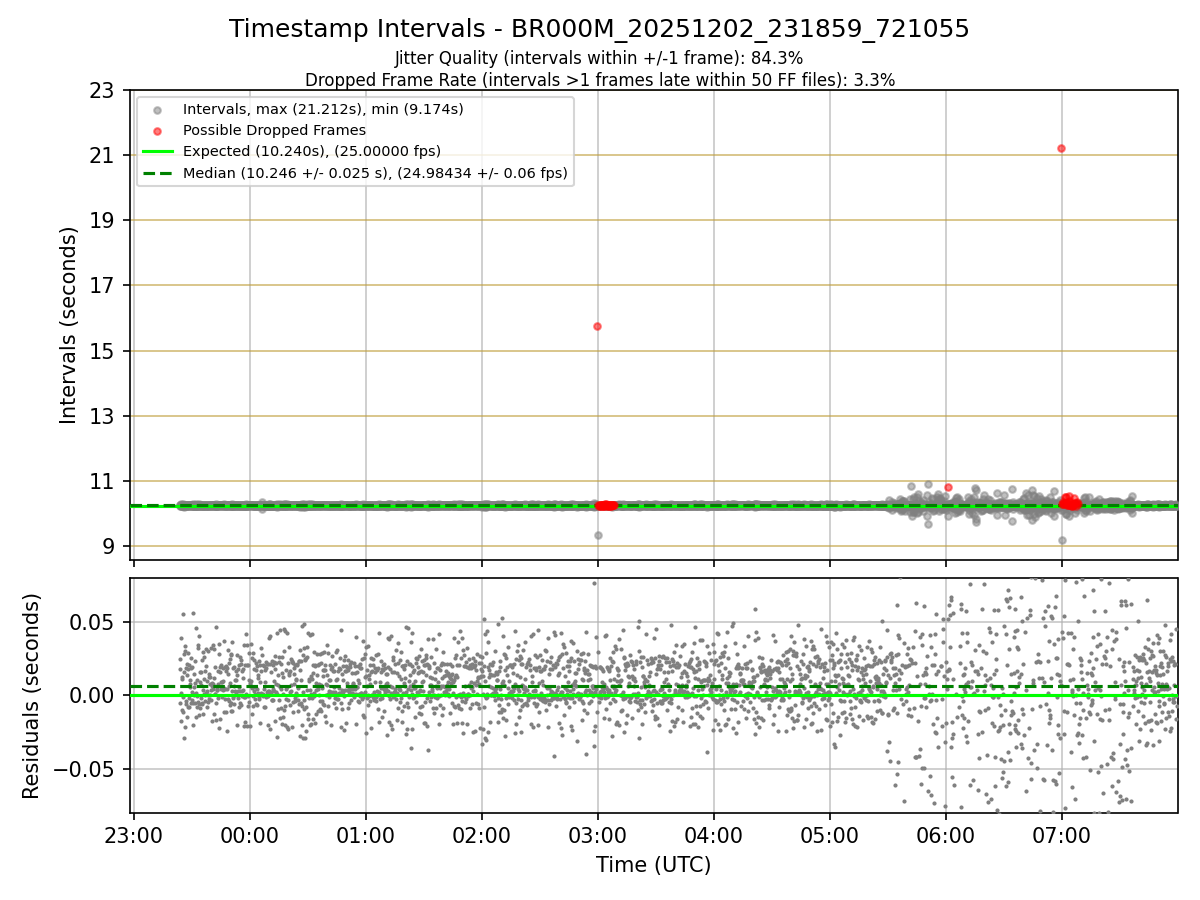Viewport: 1200px width, 900px height.
Task: Click x-axis tick label '04:00'
Action: (714, 836)
